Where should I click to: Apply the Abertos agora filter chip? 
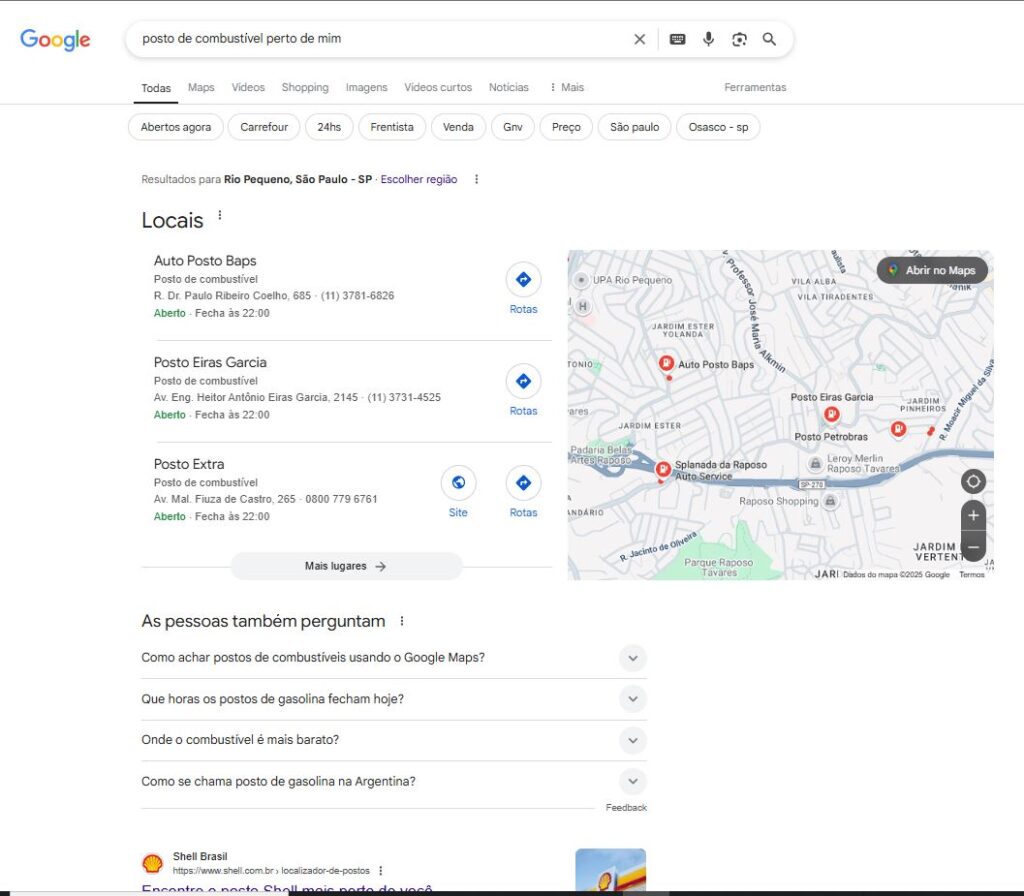[x=176, y=127]
